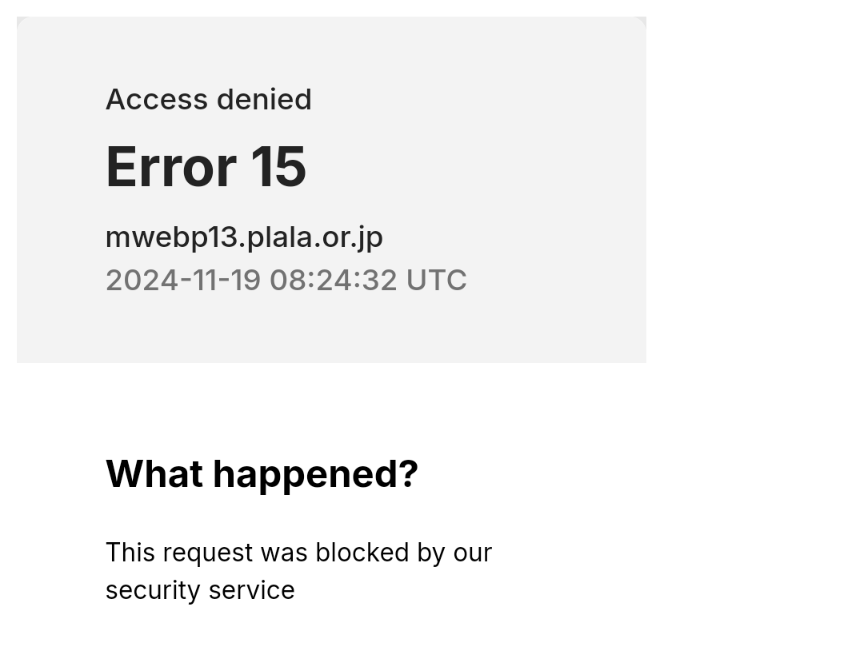The image size is (864, 648).
Task: Click the 'What happened?' heading
Action: tap(262, 475)
